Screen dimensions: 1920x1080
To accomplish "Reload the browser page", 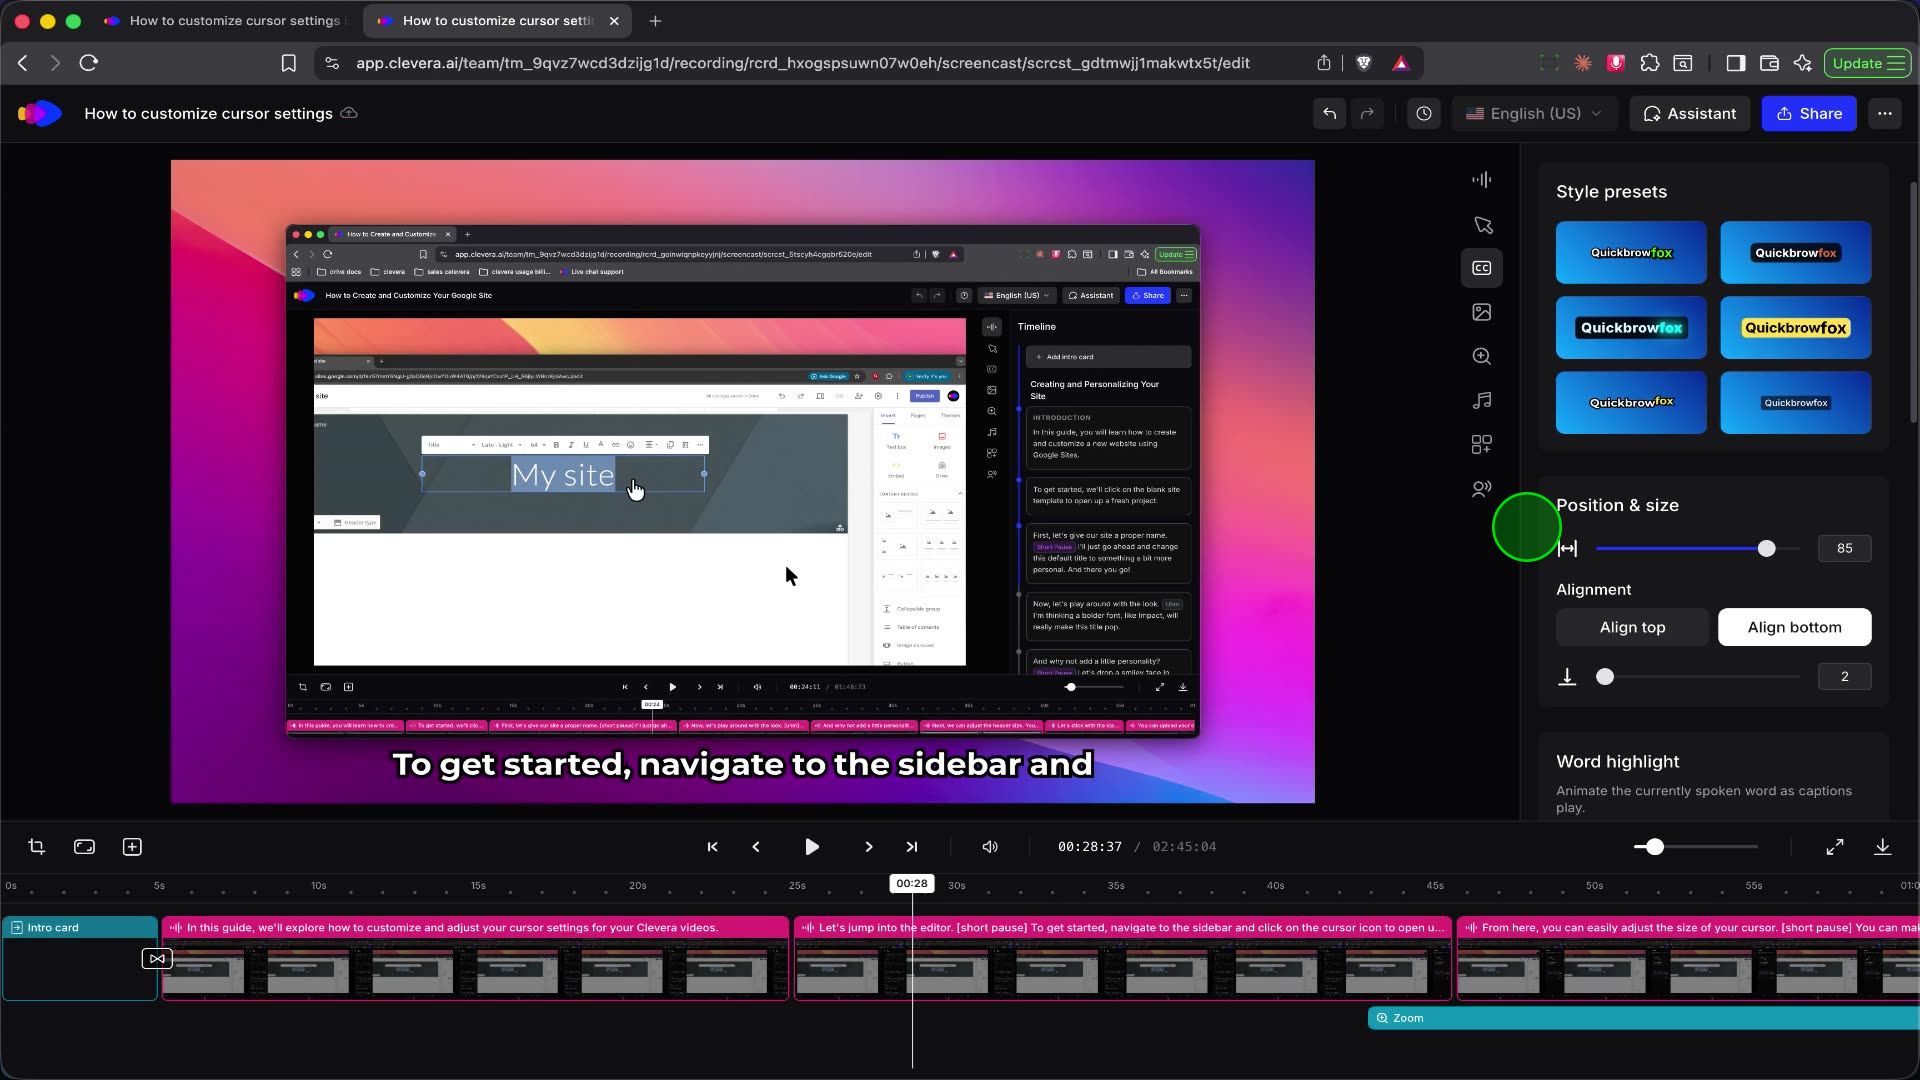I will pos(89,63).
